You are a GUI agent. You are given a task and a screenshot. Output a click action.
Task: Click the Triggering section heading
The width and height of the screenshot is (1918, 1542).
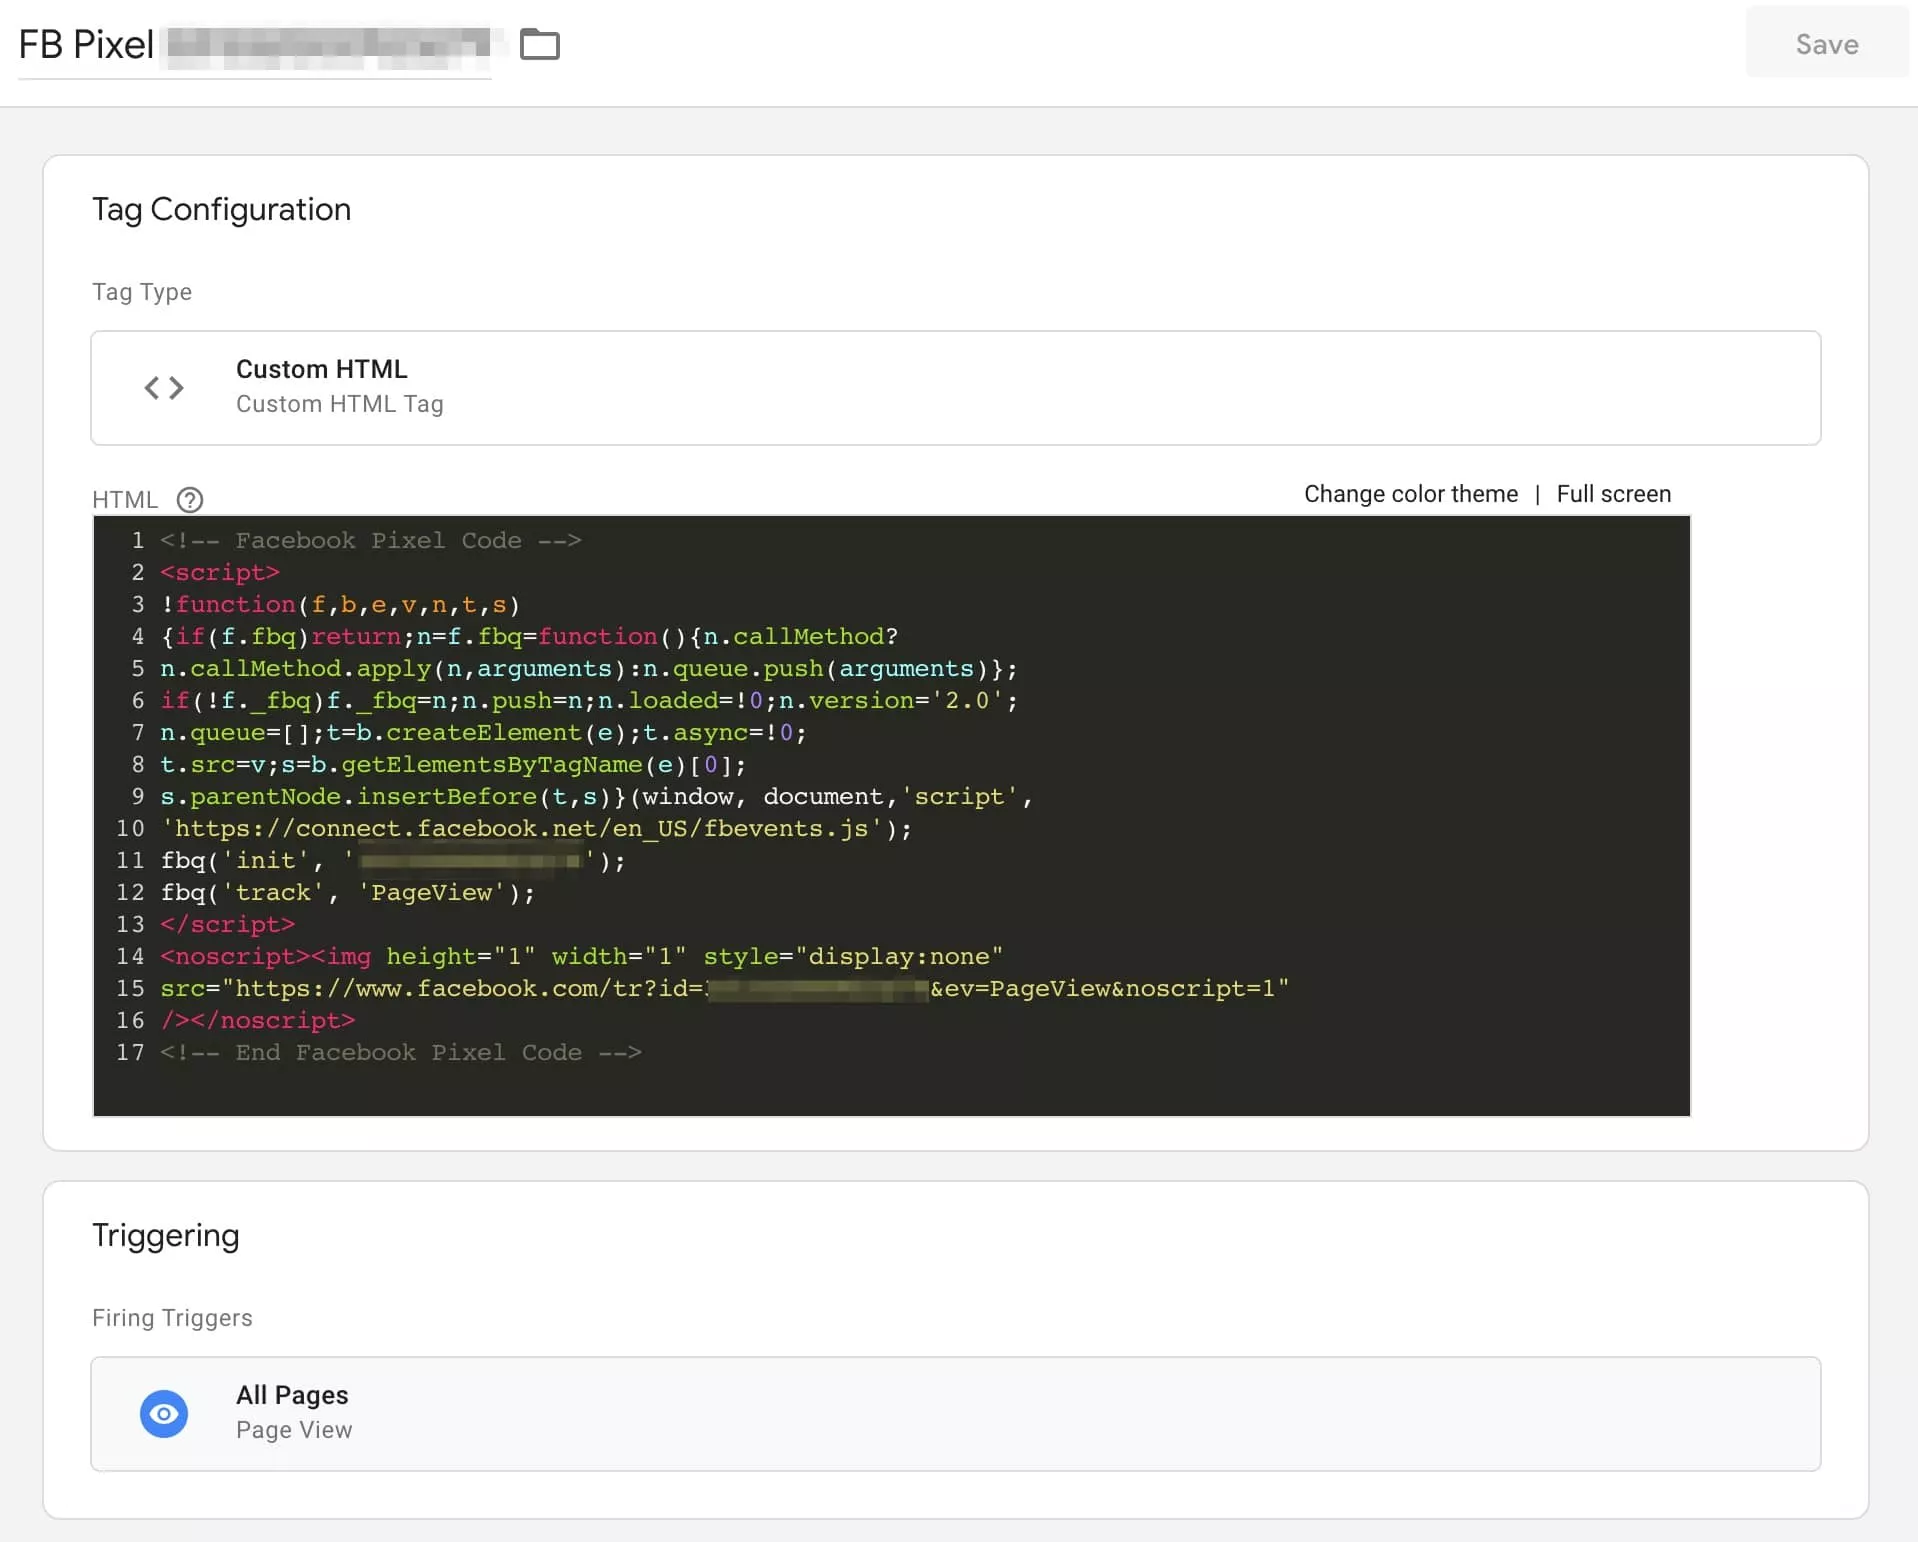(166, 1236)
